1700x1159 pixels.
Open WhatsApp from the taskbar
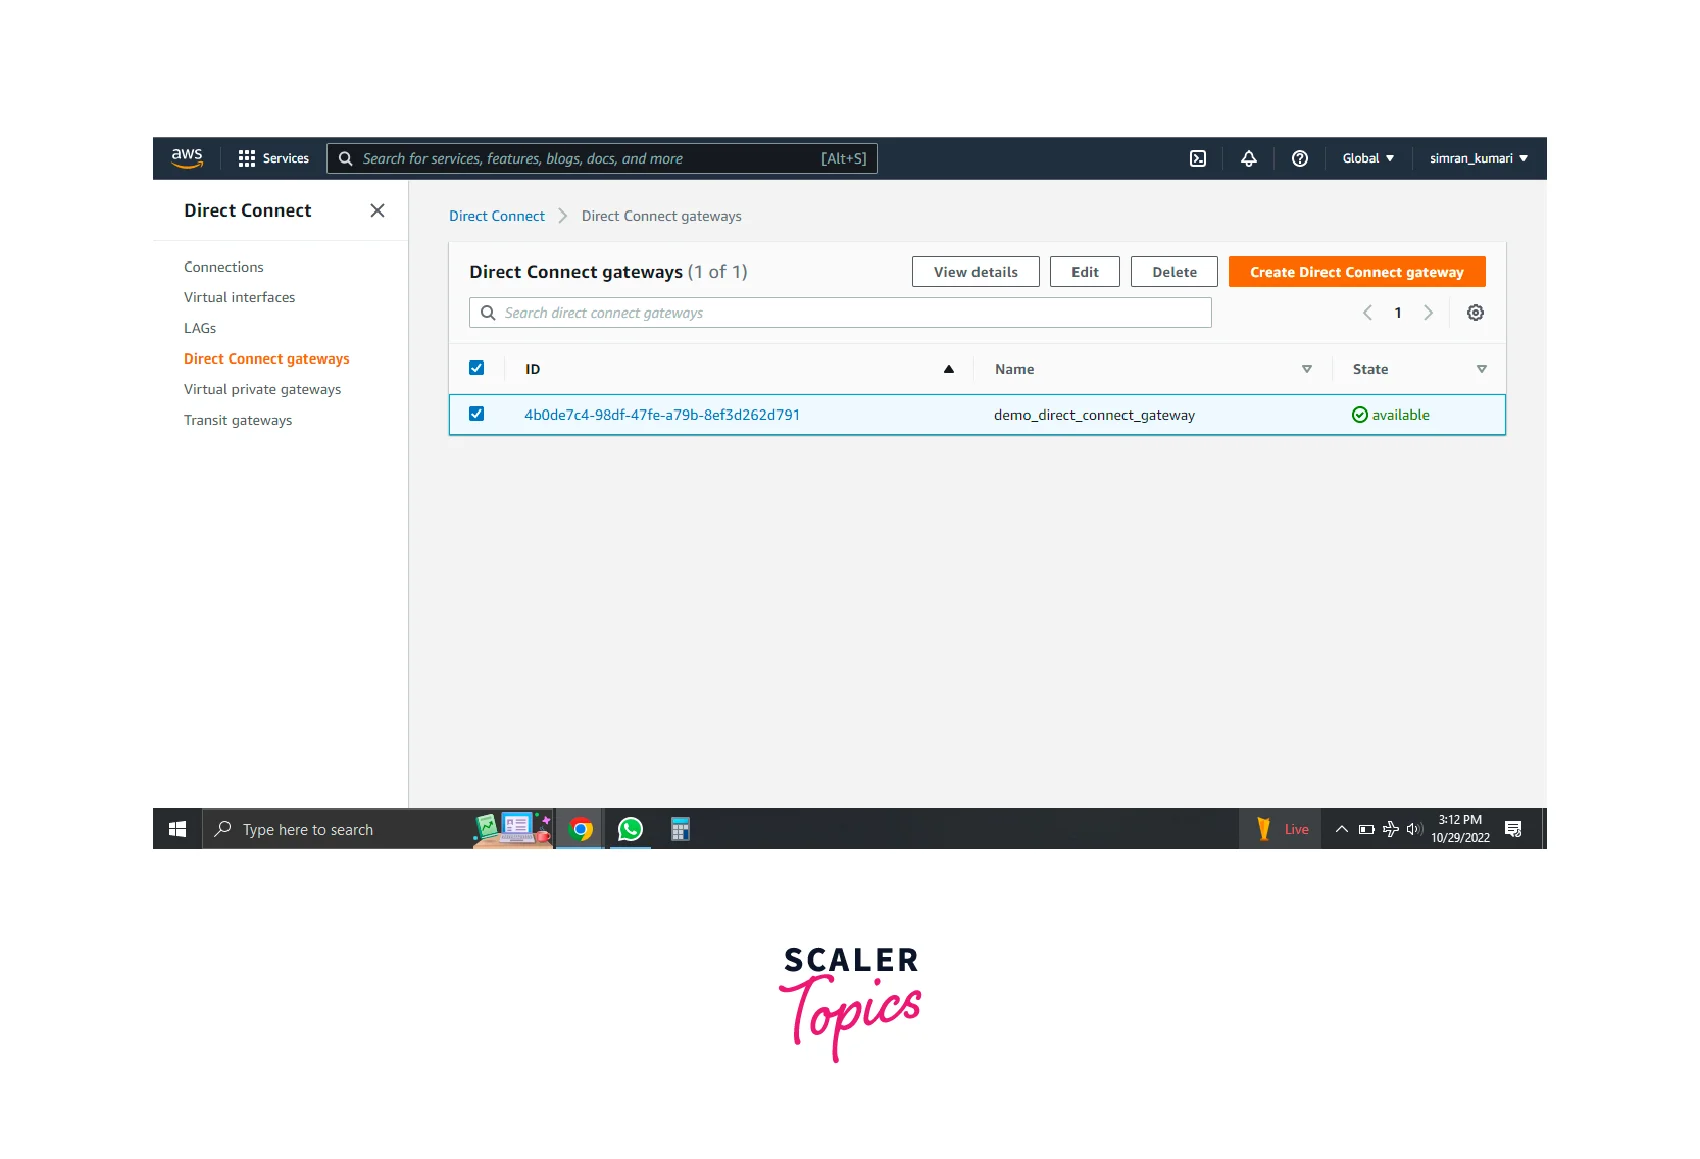click(x=630, y=829)
